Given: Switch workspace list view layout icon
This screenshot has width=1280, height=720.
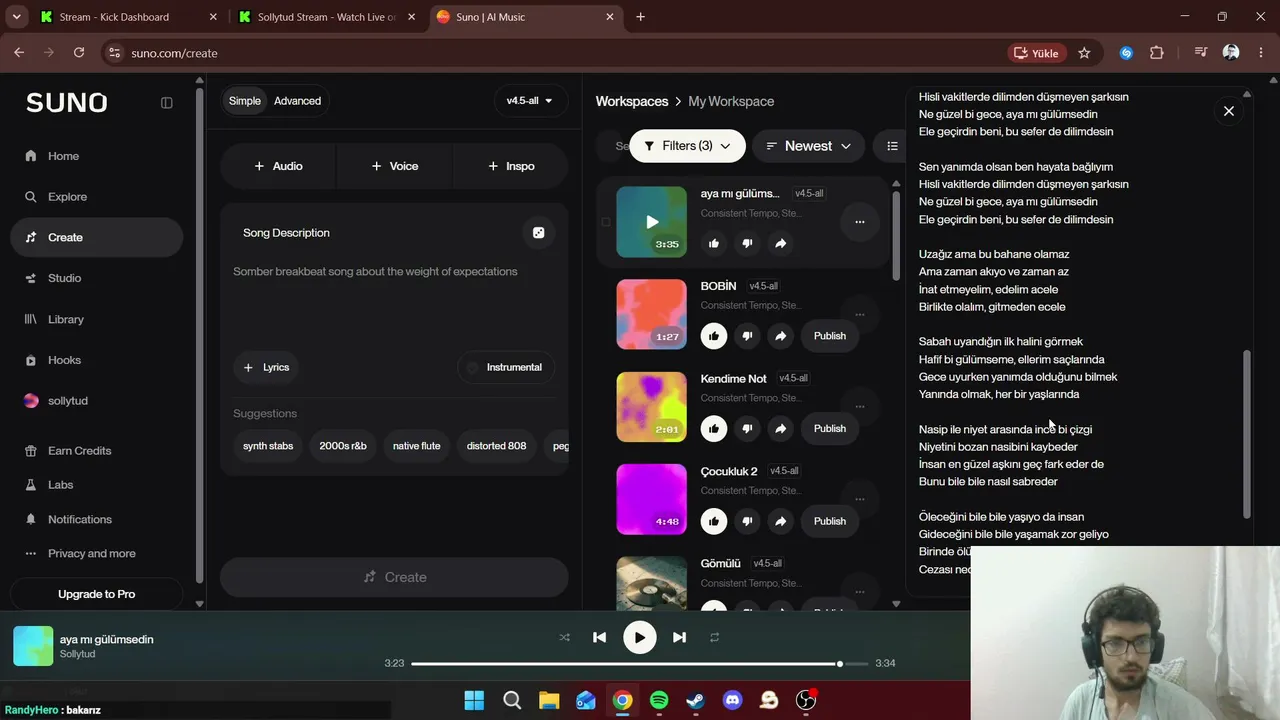Looking at the screenshot, I should pos(891,146).
